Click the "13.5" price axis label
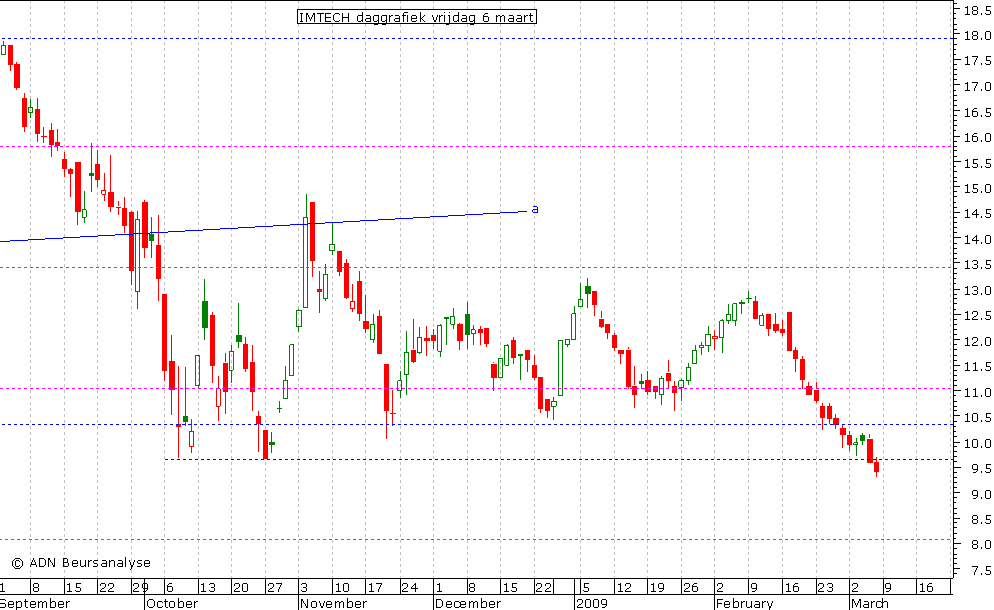 978,264
